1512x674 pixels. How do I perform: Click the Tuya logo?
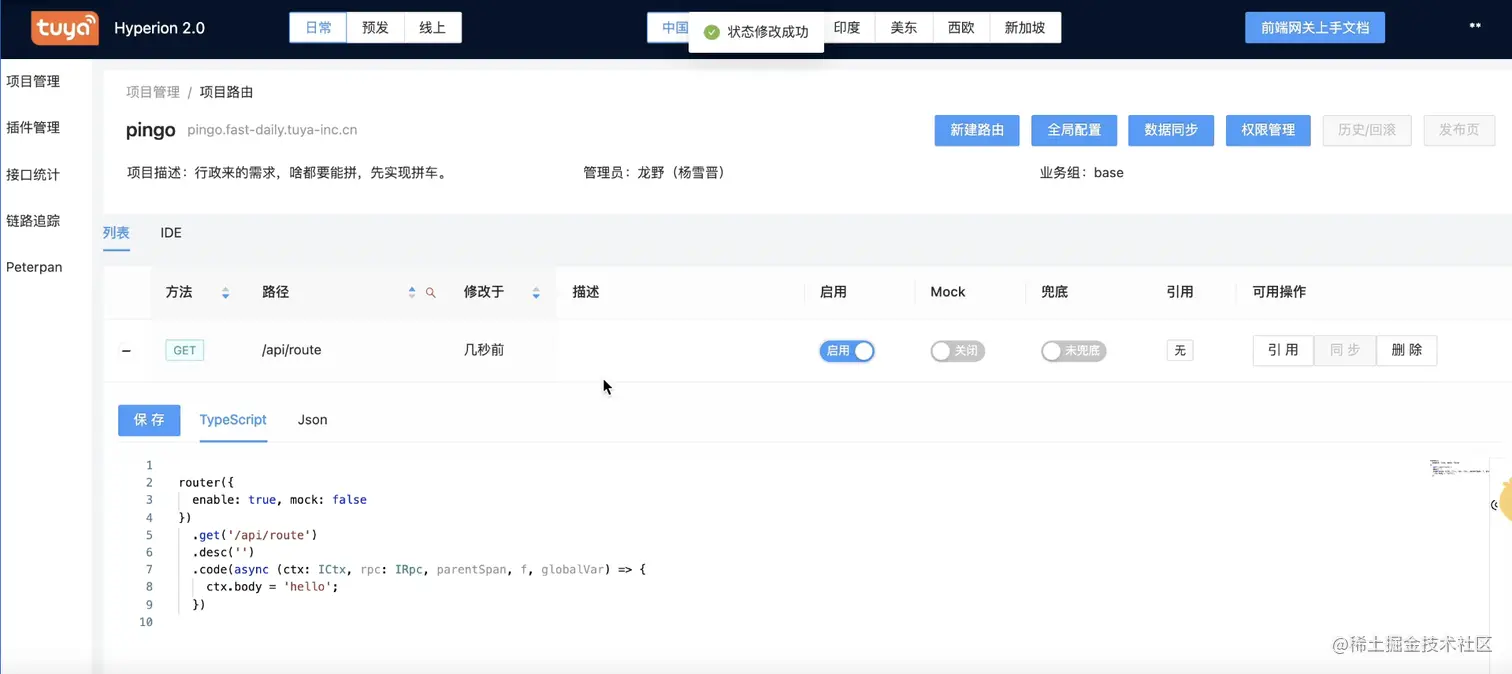pyautogui.click(x=65, y=28)
